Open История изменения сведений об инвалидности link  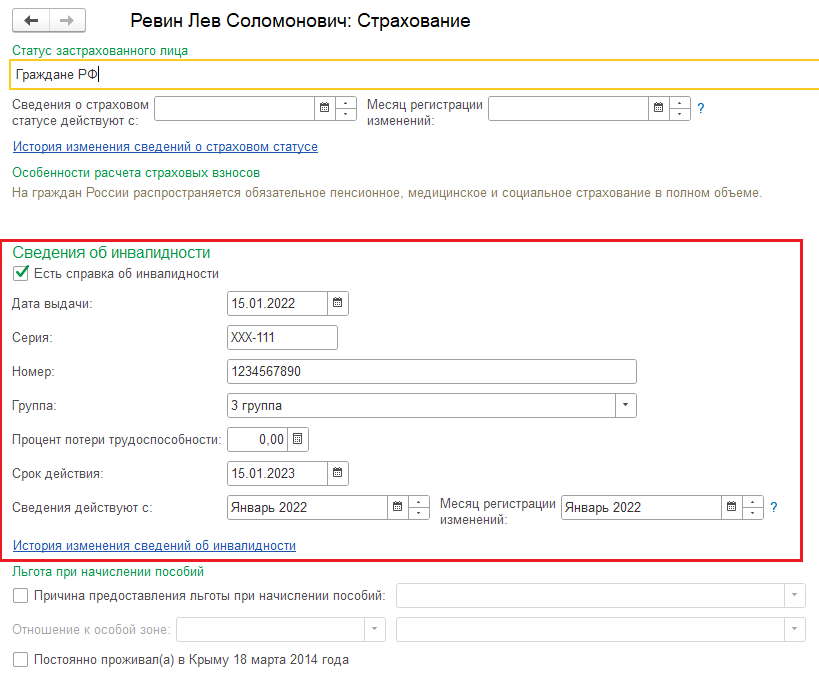click(x=154, y=545)
